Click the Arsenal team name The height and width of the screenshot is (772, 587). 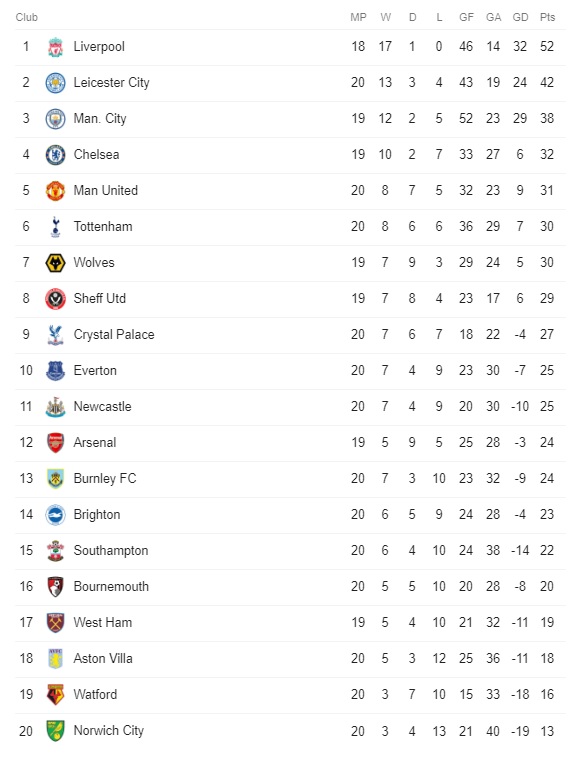click(x=95, y=442)
